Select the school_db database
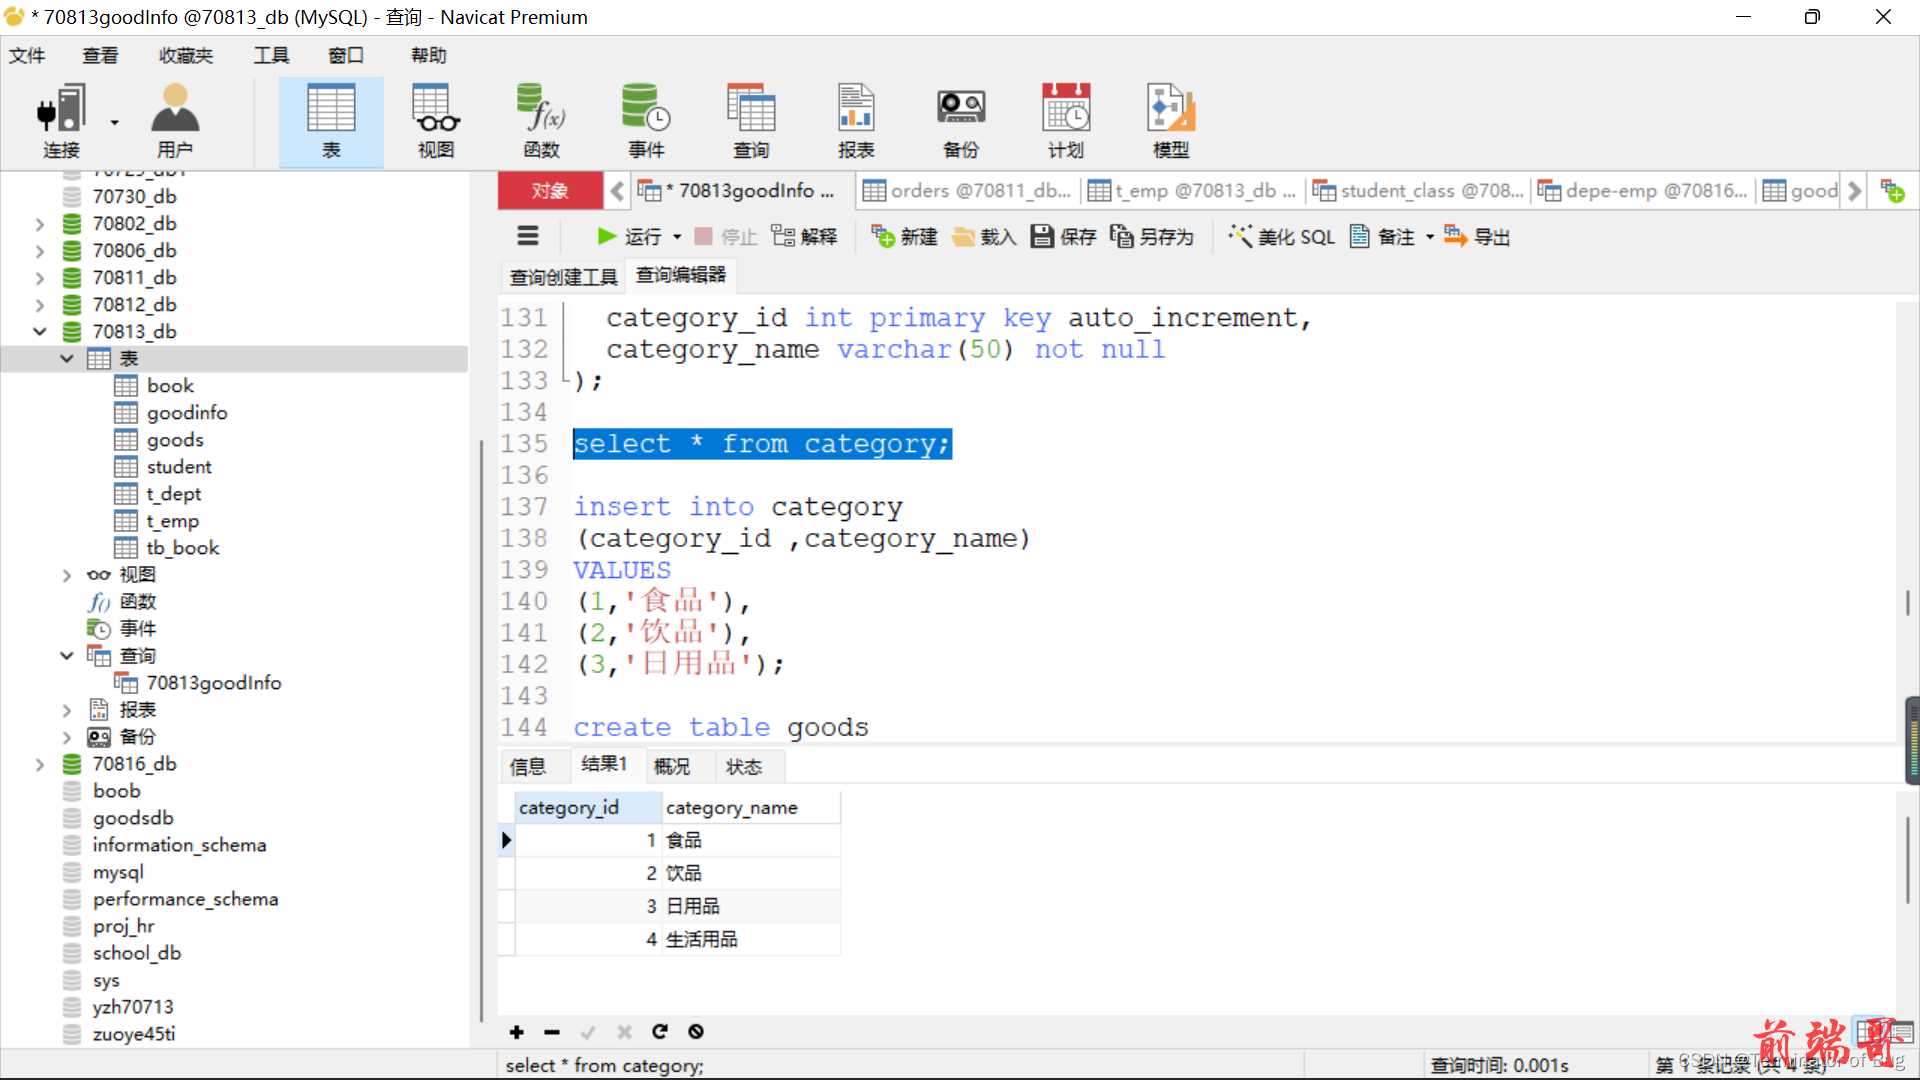Viewport: 1920px width, 1080px height. pyautogui.click(x=137, y=952)
